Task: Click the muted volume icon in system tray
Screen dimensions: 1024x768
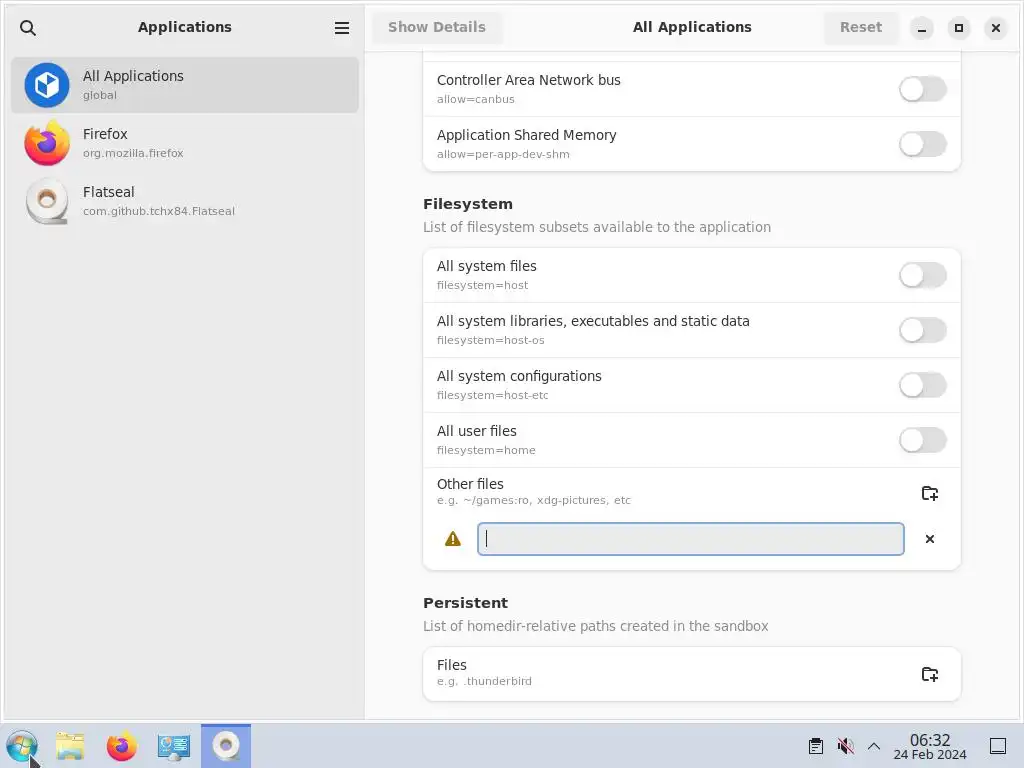Action: pos(845,746)
